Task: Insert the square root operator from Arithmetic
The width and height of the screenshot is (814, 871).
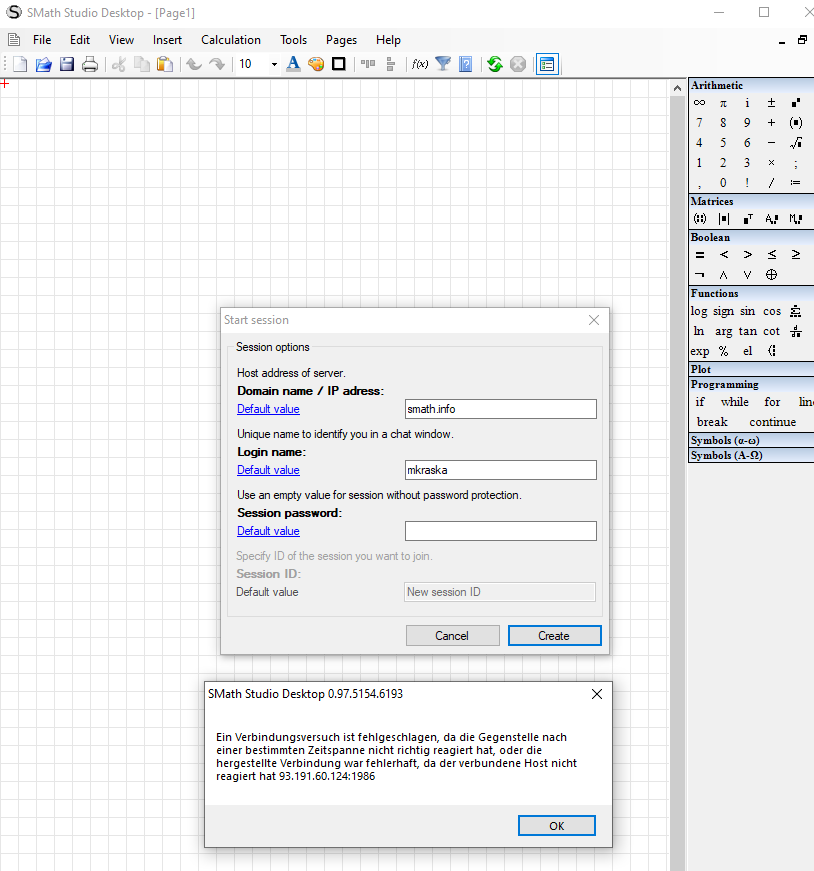Action: (796, 143)
